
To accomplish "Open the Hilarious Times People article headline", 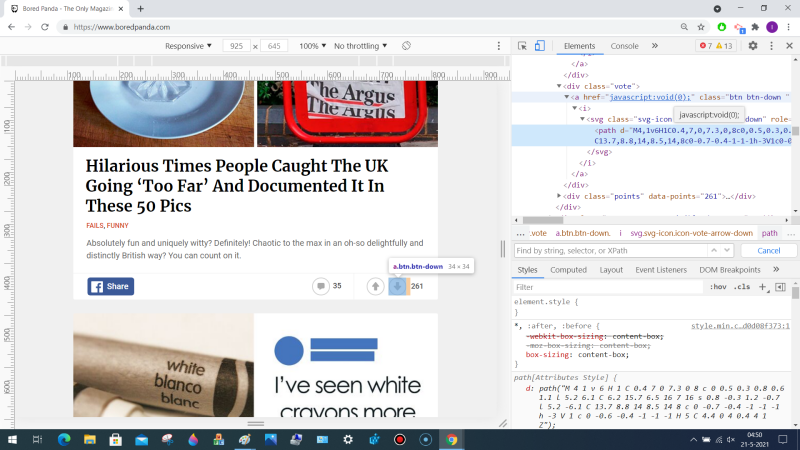I will (237, 186).
